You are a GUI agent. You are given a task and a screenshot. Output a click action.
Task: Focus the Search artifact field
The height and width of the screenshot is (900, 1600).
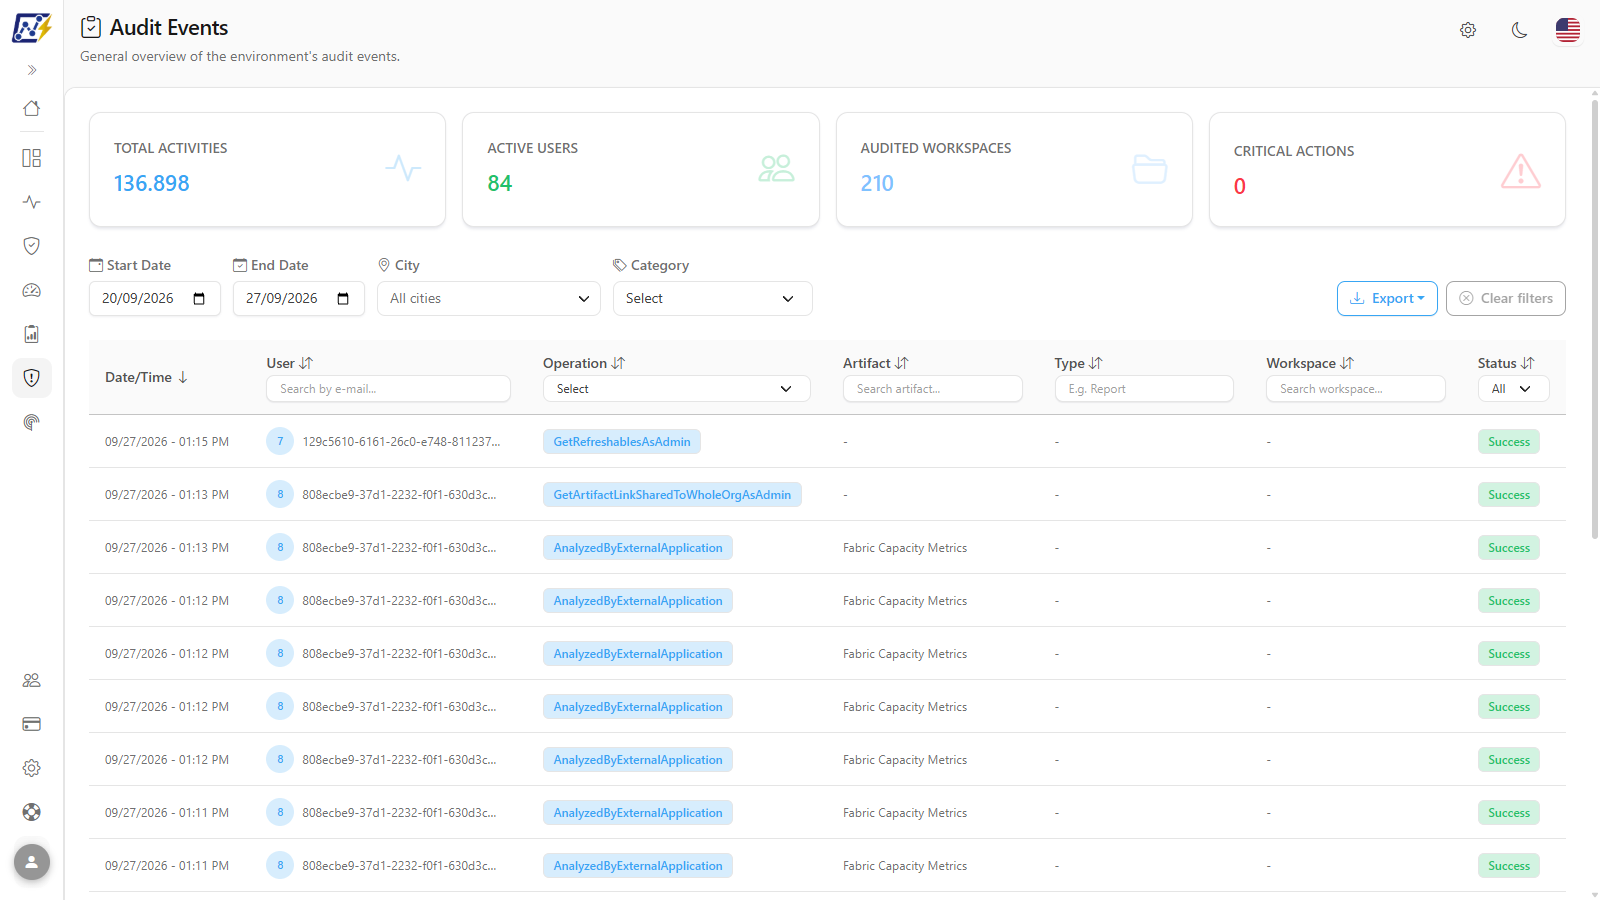pyautogui.click(x=933, y=389)
